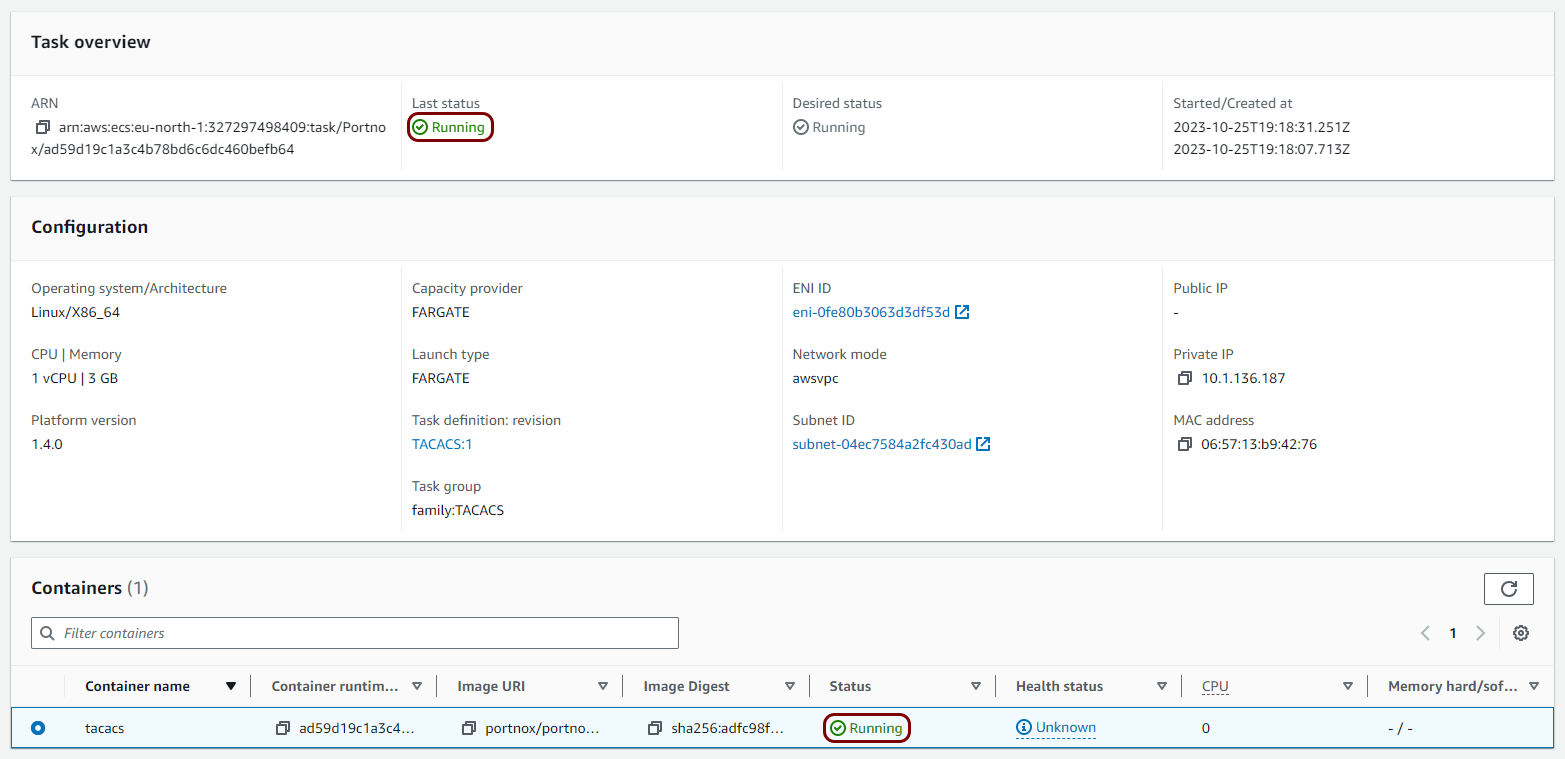This screenshot has width=1565, height=759.
Task: Open the Memory hard/soft column dropdown
Action: point(1533,686)
